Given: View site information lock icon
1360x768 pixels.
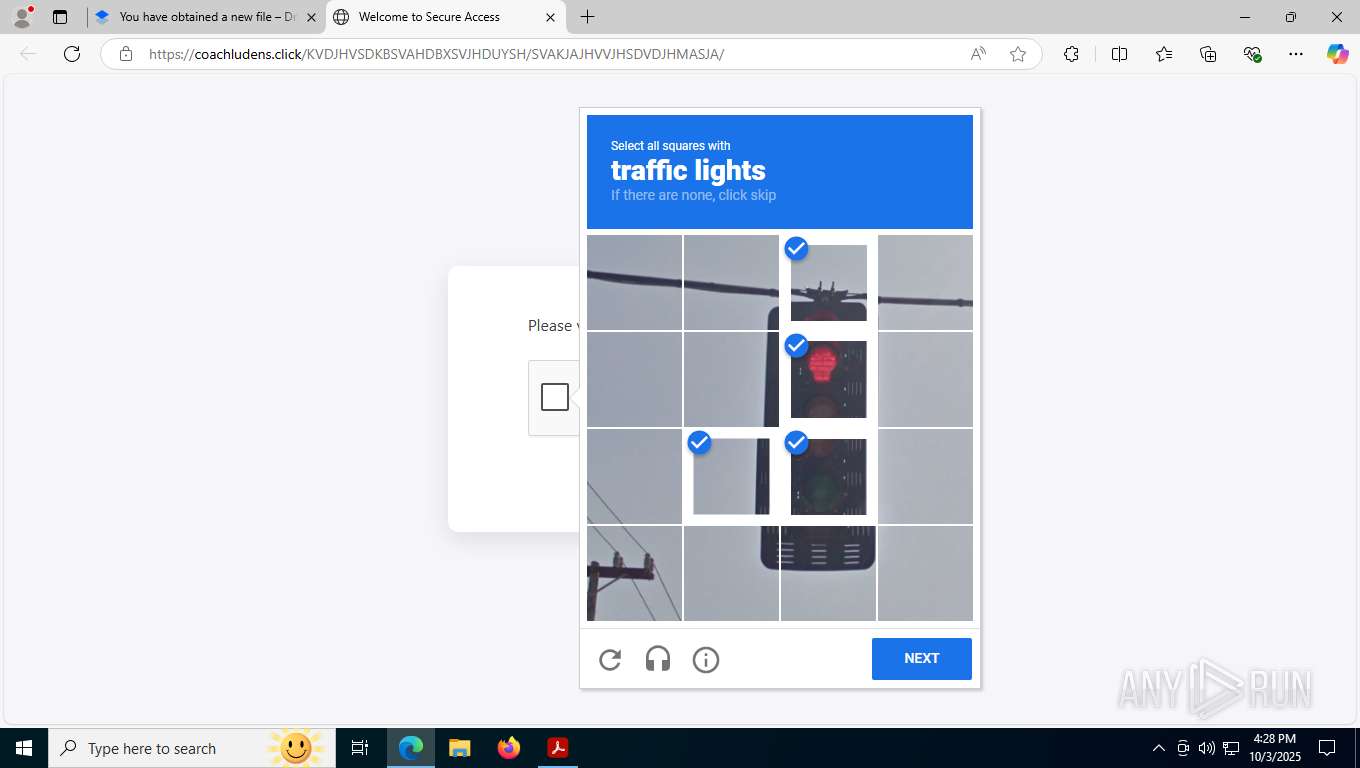Looking at the screenshot, I should click(126, 54).
